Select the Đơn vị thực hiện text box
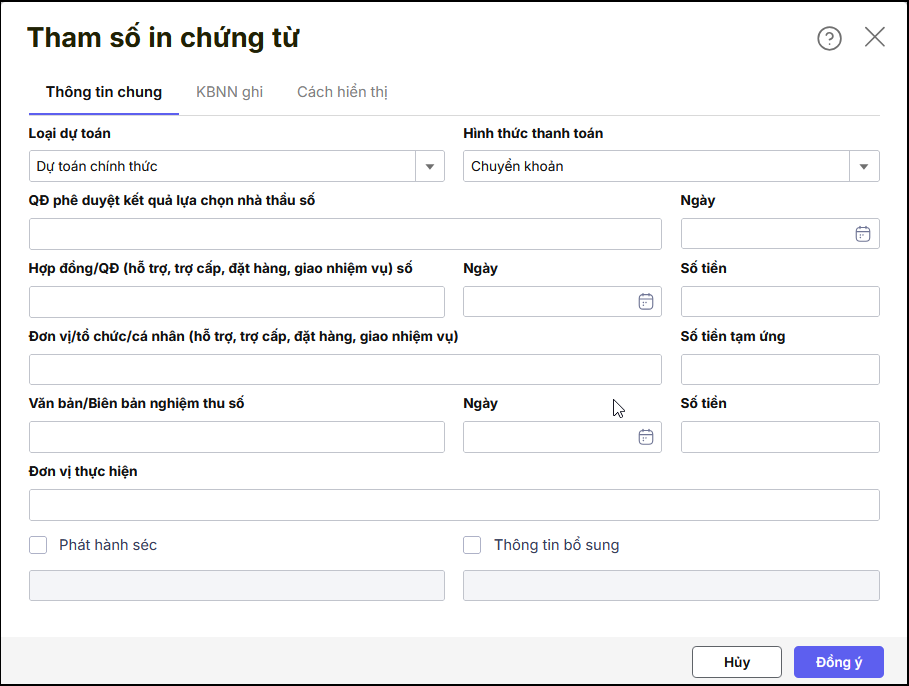Screen dimensions: 909x686 [x=453, y=505]
